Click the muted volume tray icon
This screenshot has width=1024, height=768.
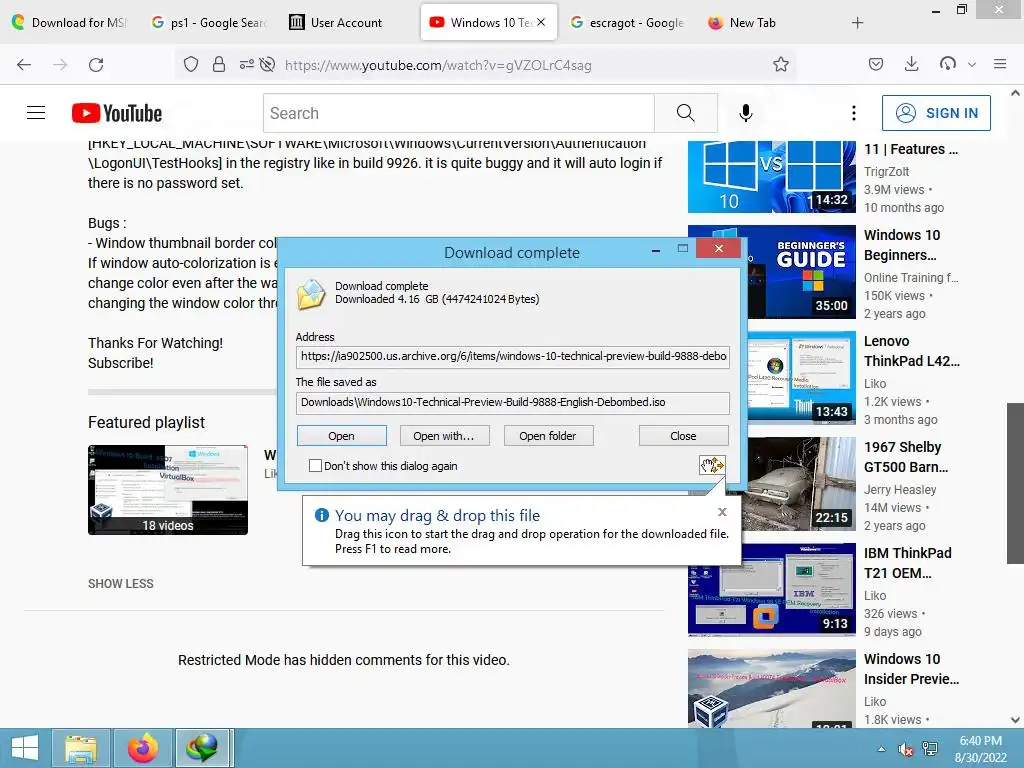pos(905,749)
